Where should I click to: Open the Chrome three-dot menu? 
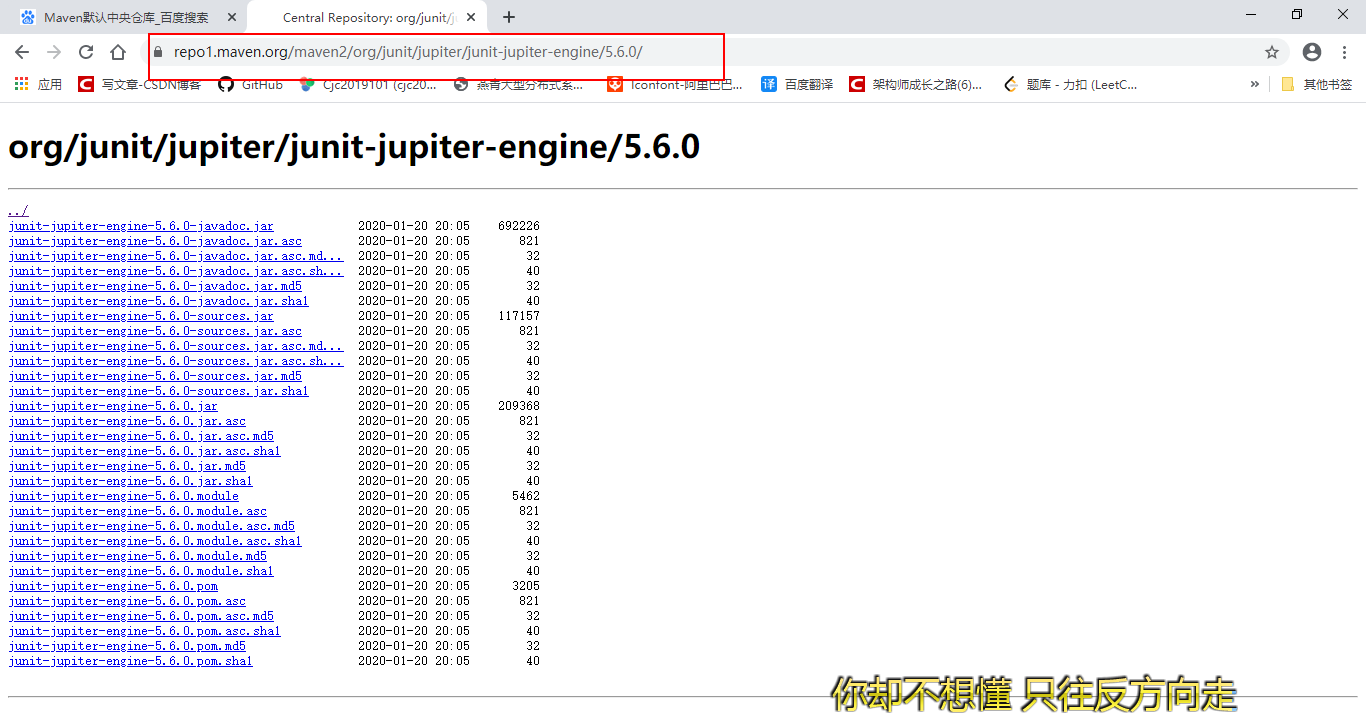1345,52
